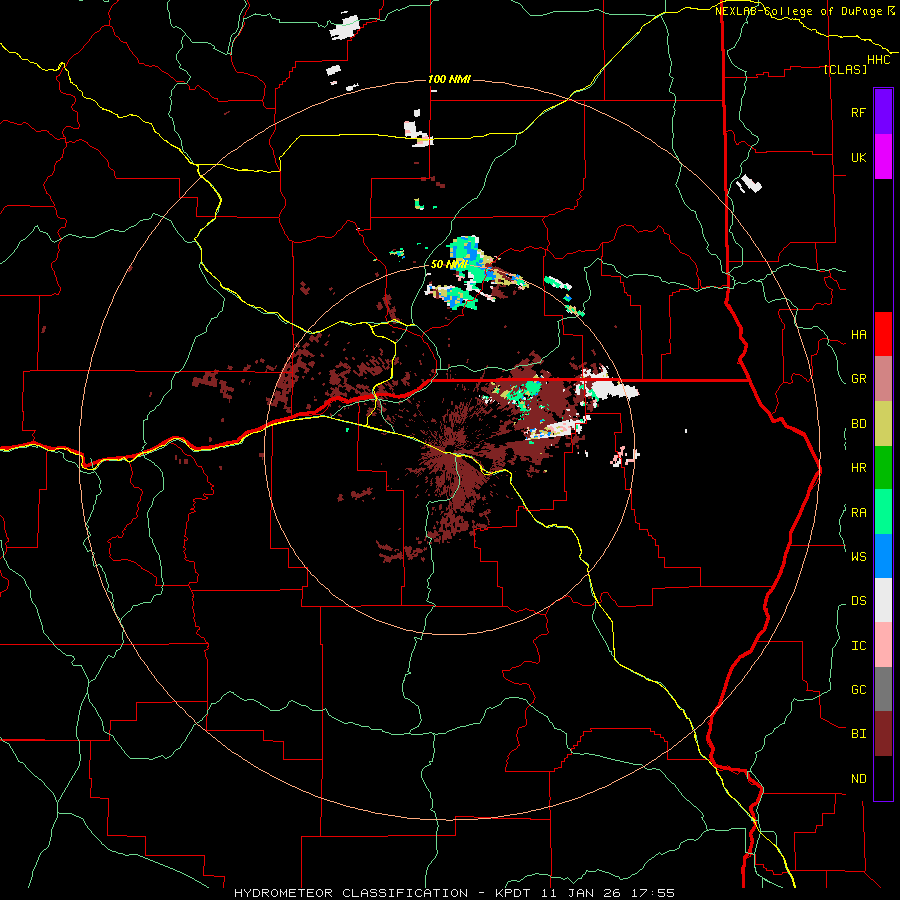Screen dimensions: 900x900
Task: Click the UK legend label
Action: click(858, 157)
